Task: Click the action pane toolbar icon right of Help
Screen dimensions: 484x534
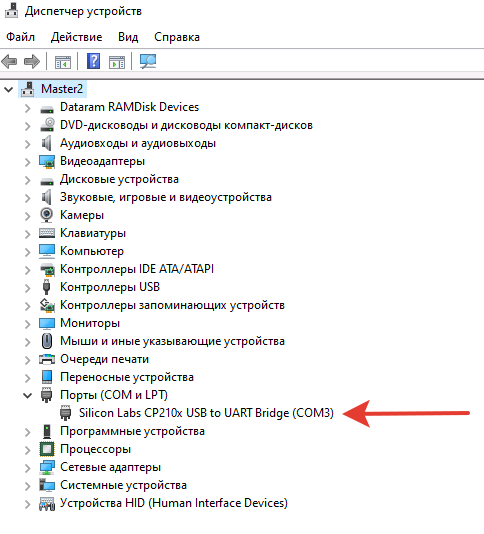Action: pyautogui.click(x=117, y=62)
